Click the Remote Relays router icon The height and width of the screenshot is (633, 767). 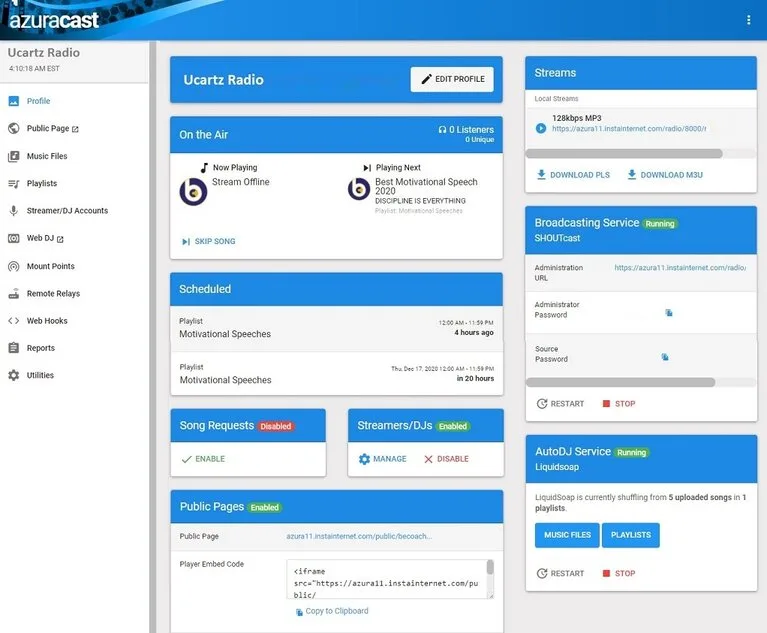[x=14, y=294]
